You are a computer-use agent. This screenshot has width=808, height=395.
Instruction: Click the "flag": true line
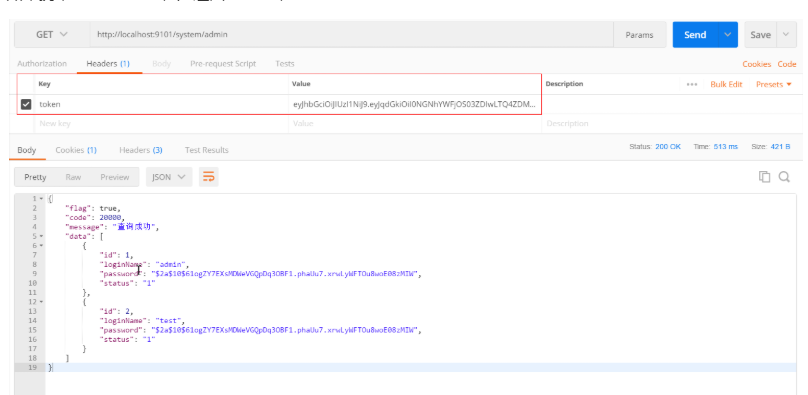(x=92, y=208)
